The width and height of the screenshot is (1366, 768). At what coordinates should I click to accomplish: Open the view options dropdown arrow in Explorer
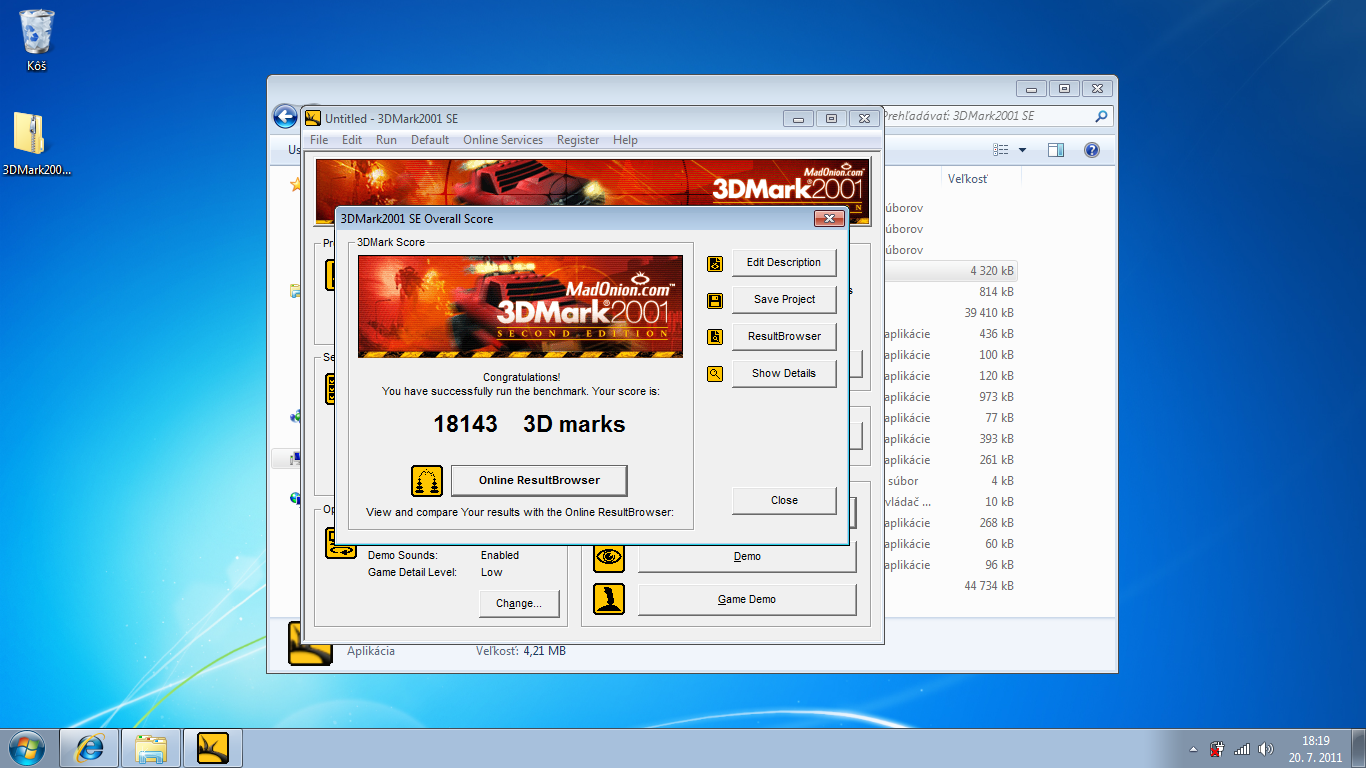tap(1022, 150)
